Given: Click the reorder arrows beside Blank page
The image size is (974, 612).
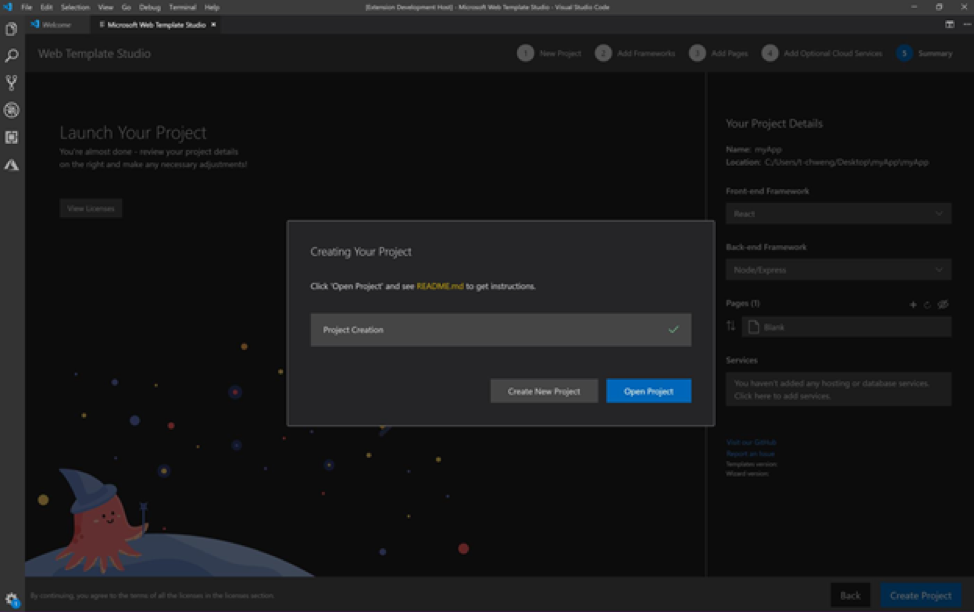Looking at the screenshot, I should click(730, 326).
